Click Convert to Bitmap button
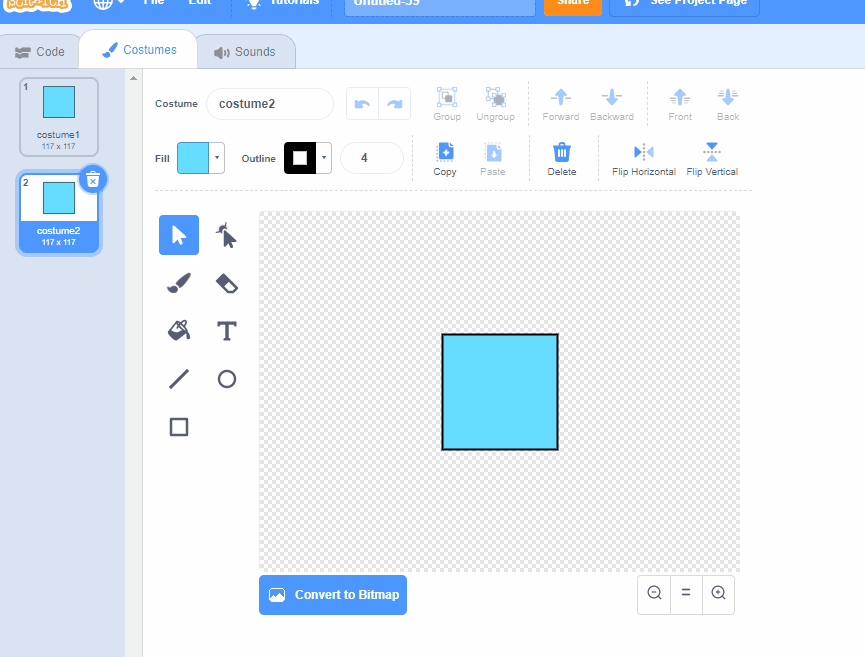 (333, 595)
